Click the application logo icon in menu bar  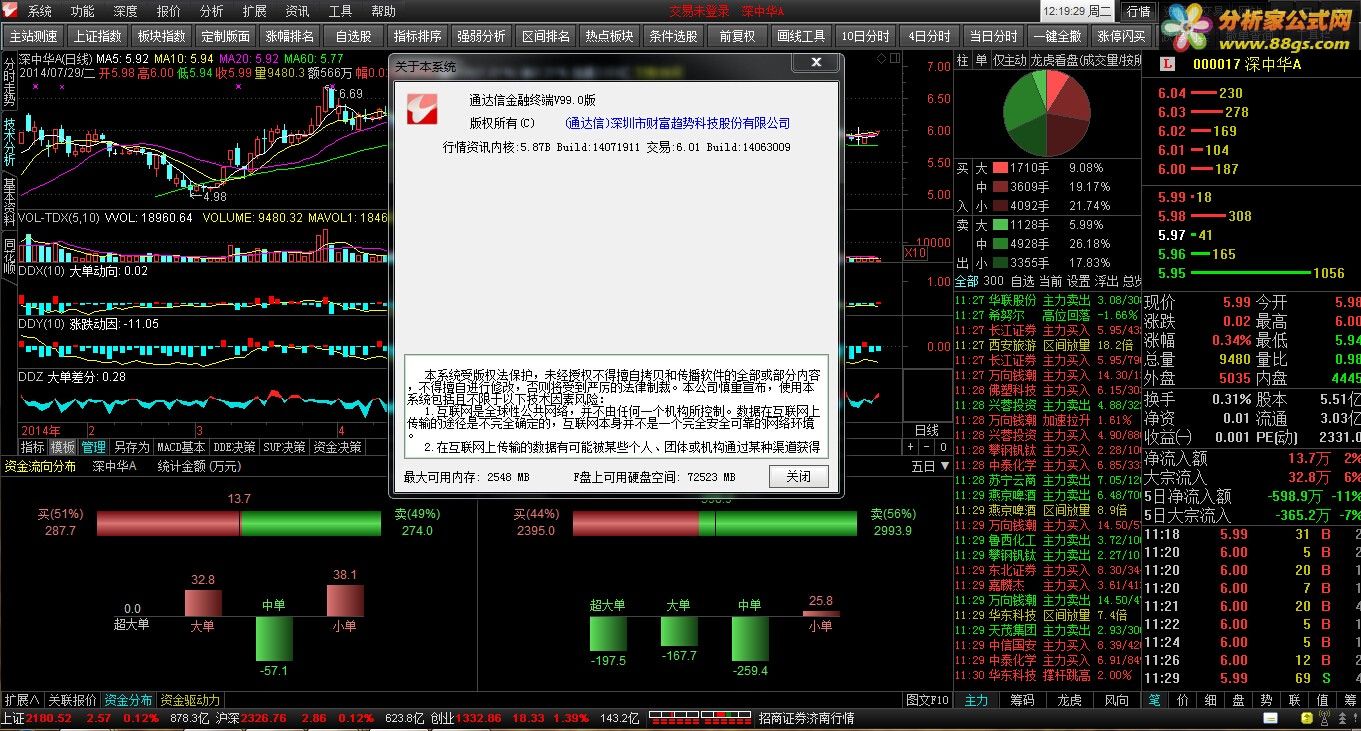(10, 11)
